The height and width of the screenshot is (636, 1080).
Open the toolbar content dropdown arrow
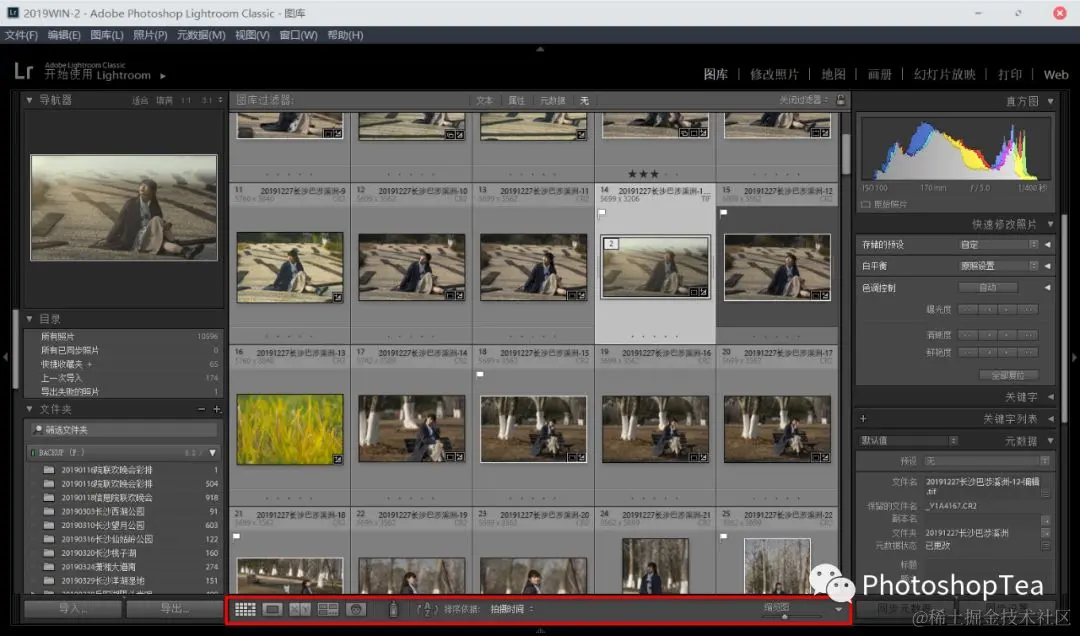[x=838, y=609]
